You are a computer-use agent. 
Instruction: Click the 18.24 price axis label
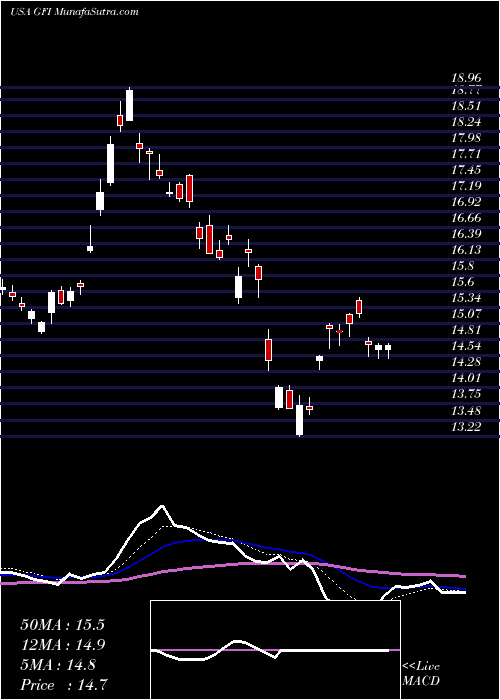click(x=466, y=122)
